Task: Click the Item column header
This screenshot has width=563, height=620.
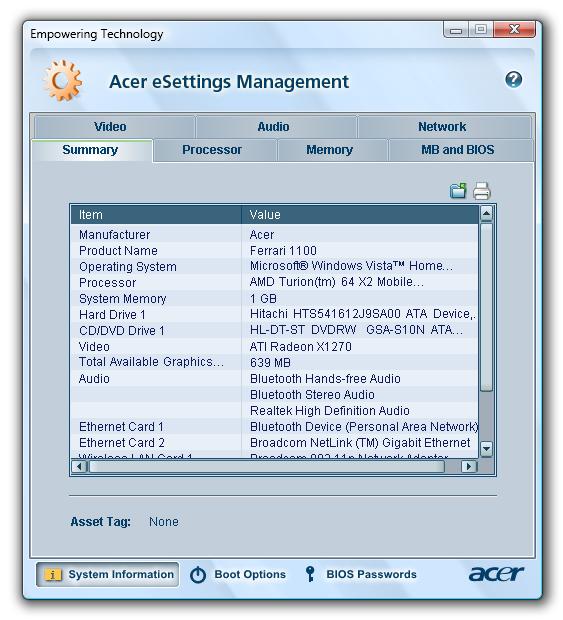Action: tap(156, 215)
